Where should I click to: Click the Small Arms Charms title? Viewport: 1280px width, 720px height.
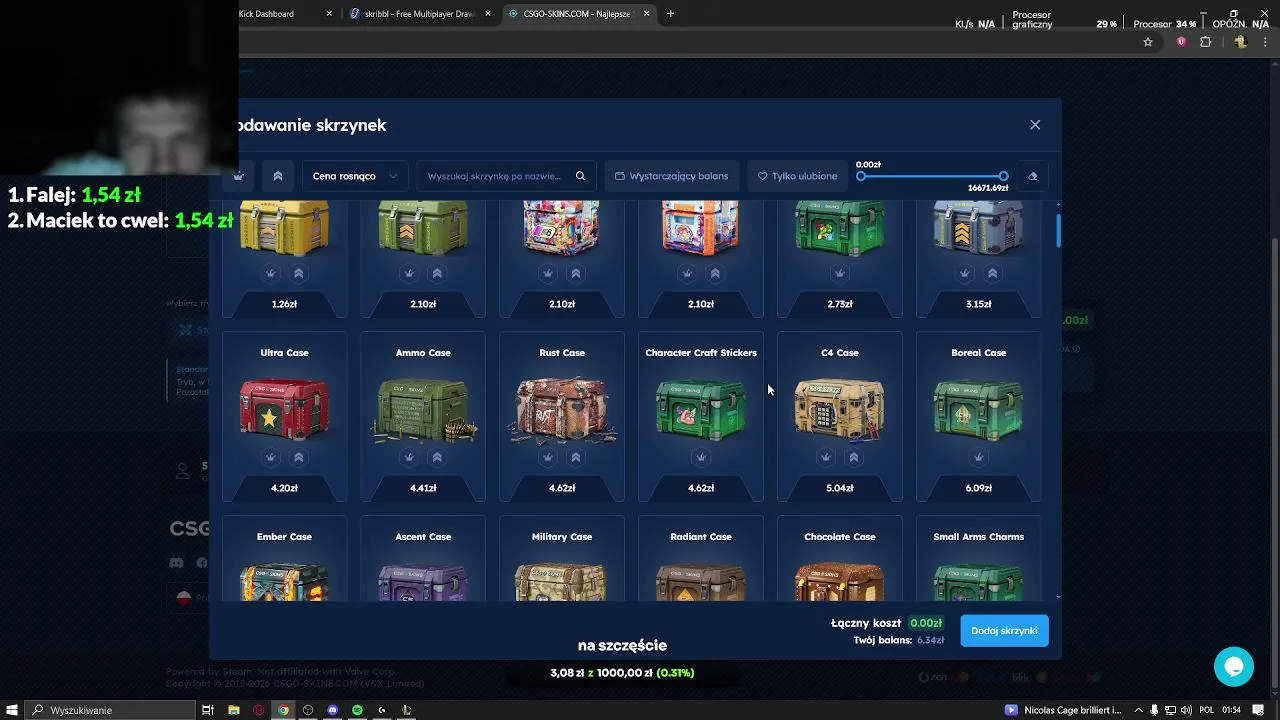pos(979,537)
